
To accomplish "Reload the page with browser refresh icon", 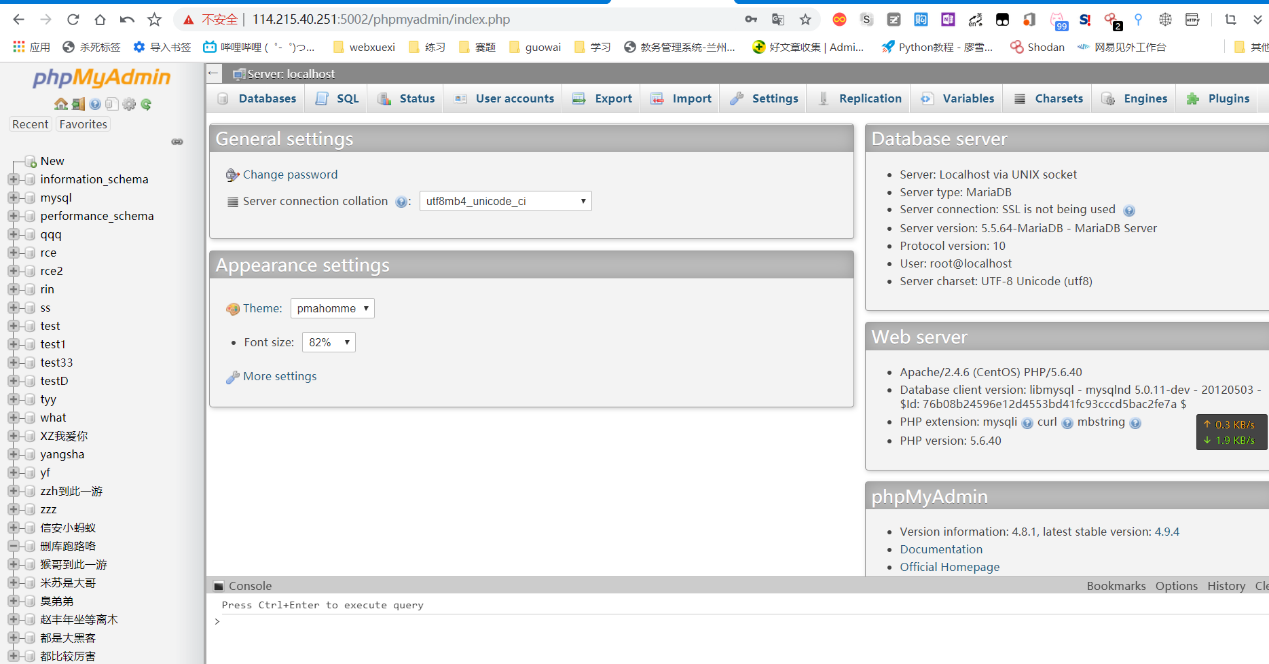I will (x=72, y=19).
